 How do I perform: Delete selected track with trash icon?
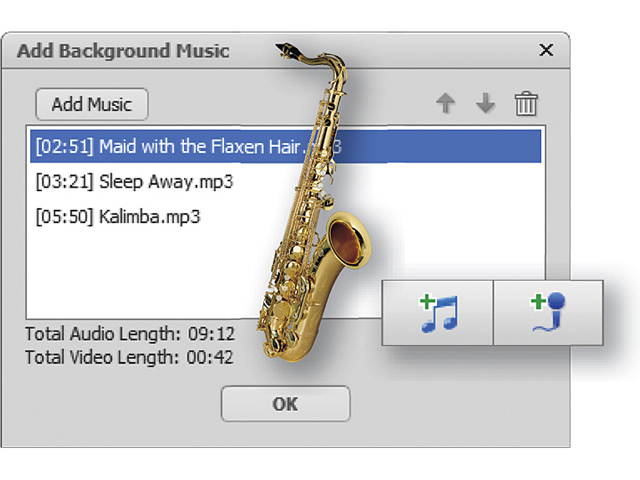[525, 104]
